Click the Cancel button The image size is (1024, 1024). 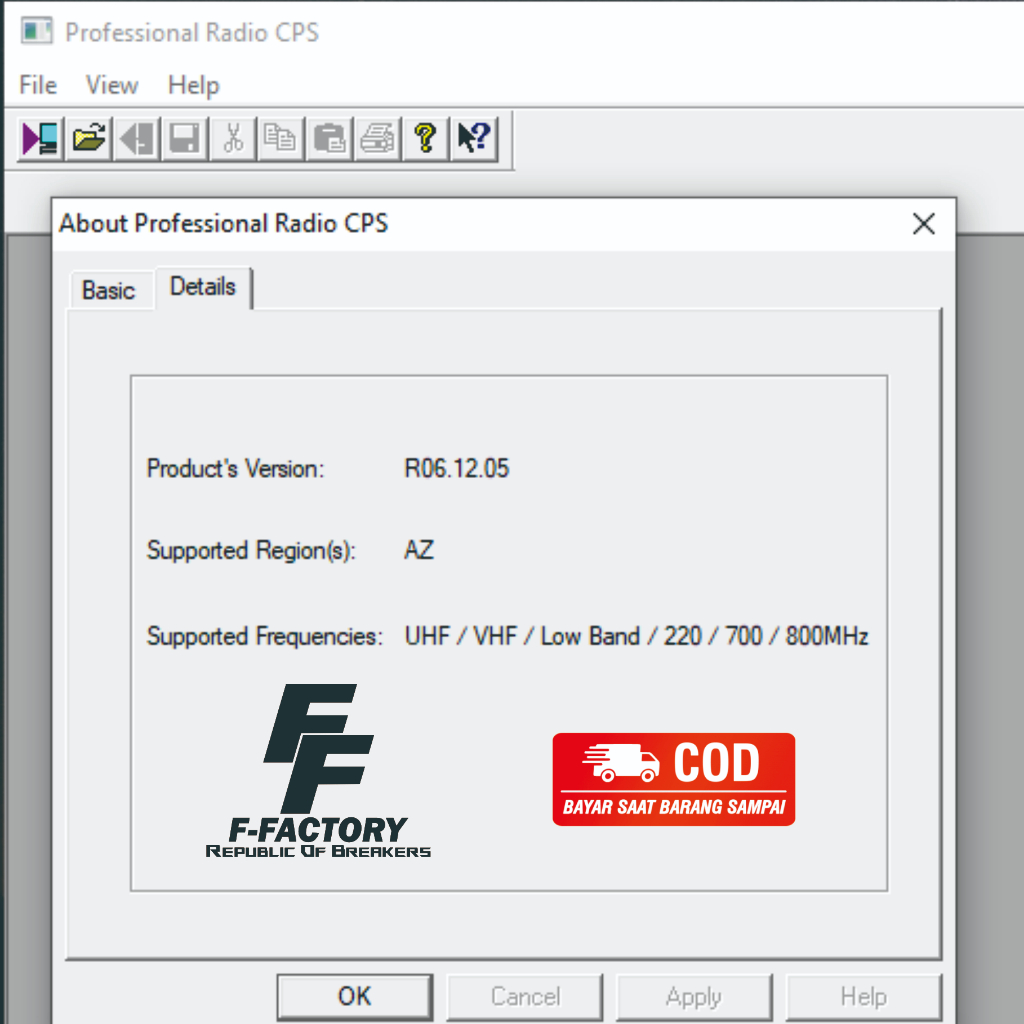[x=525, y=997]
